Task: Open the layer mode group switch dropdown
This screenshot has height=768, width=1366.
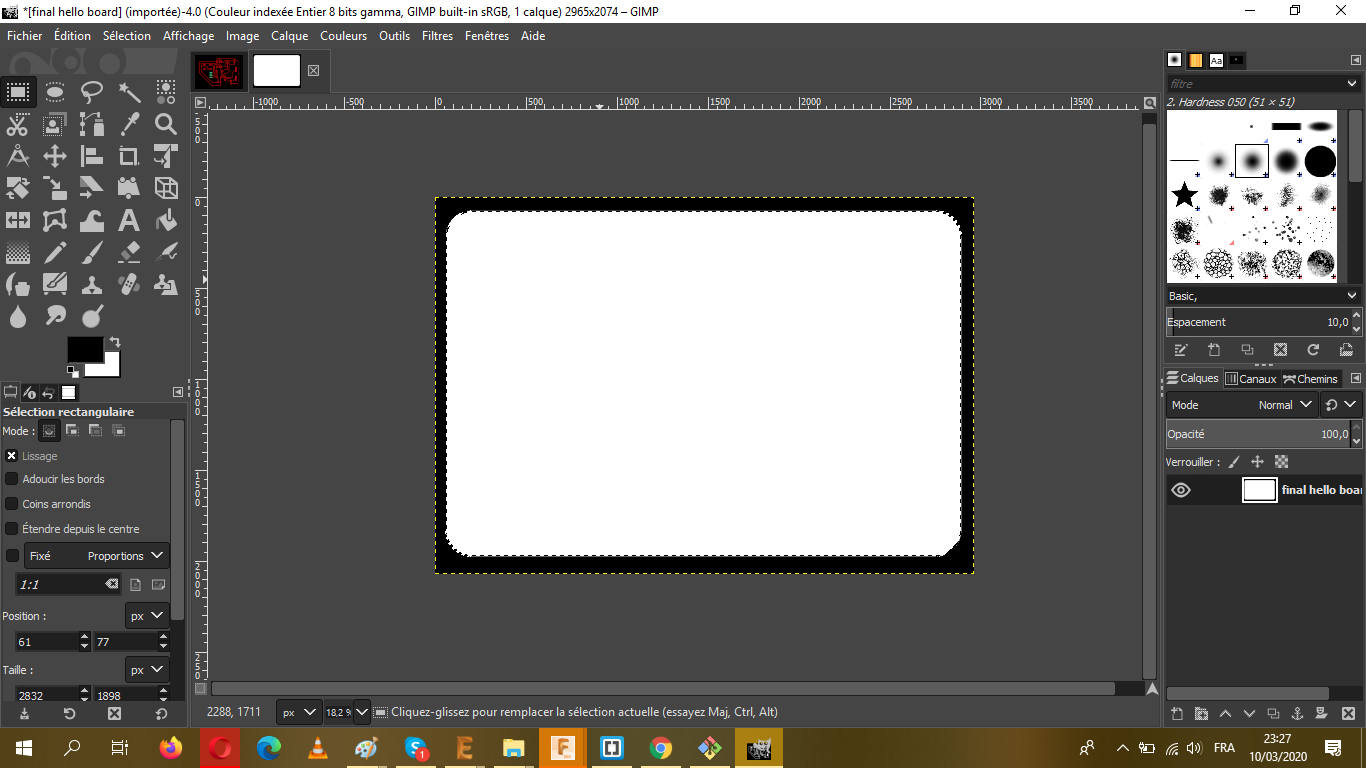Action: click(x=1341, y=405)
